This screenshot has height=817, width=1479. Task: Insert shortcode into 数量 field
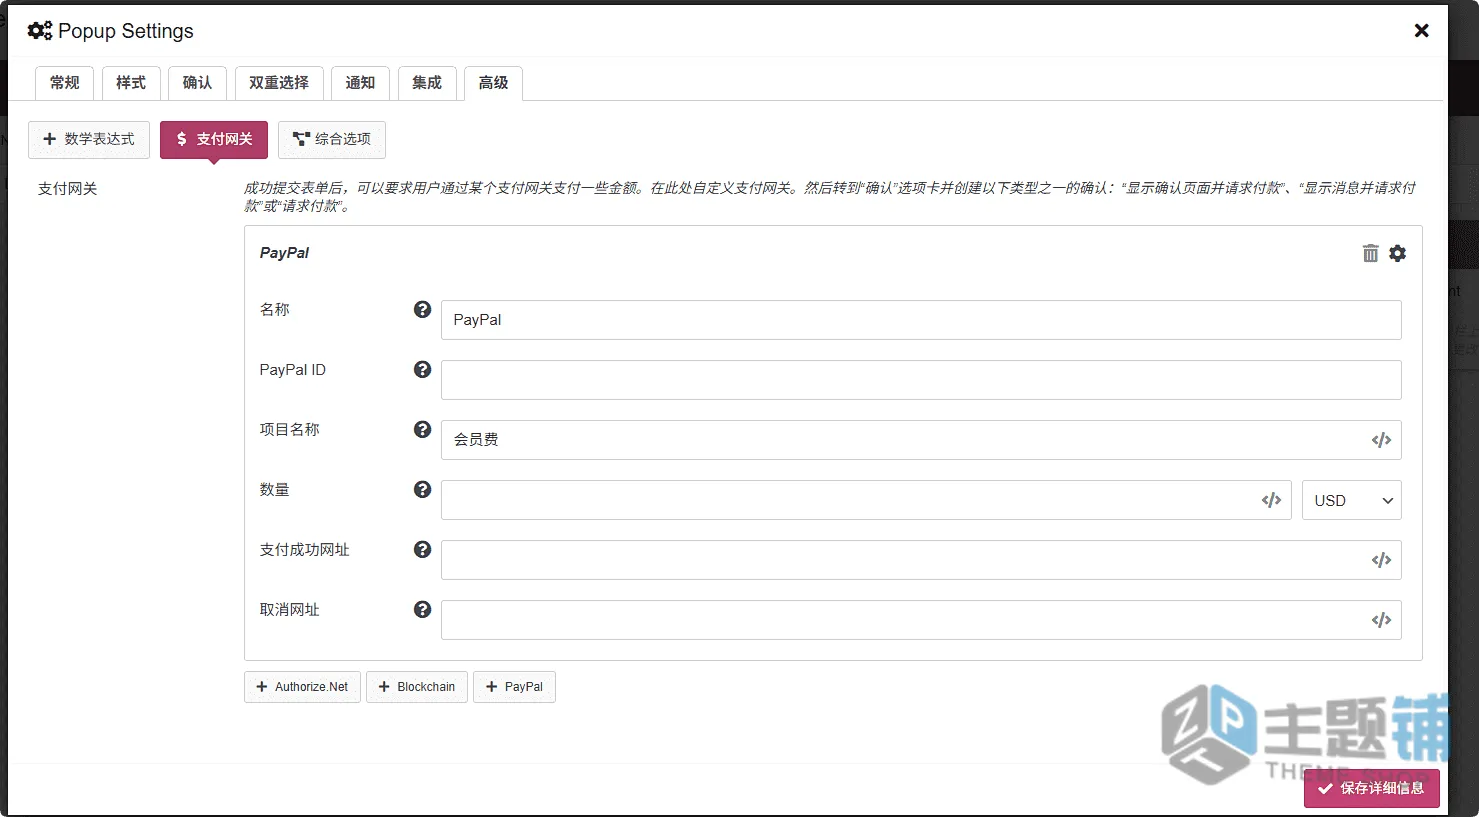1271,500
